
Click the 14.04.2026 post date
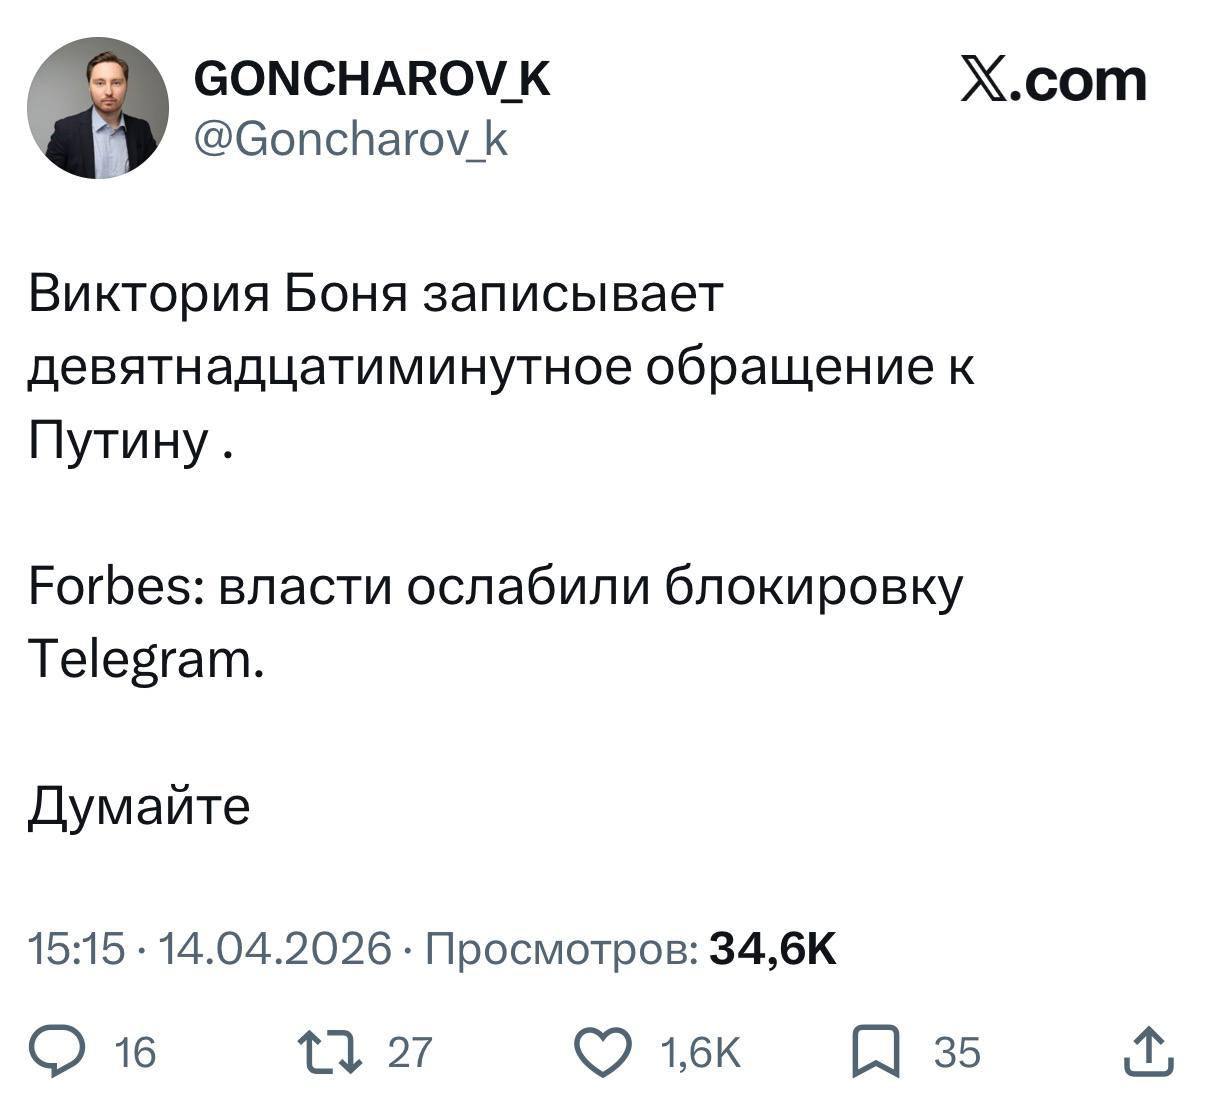tap(274, 948)
